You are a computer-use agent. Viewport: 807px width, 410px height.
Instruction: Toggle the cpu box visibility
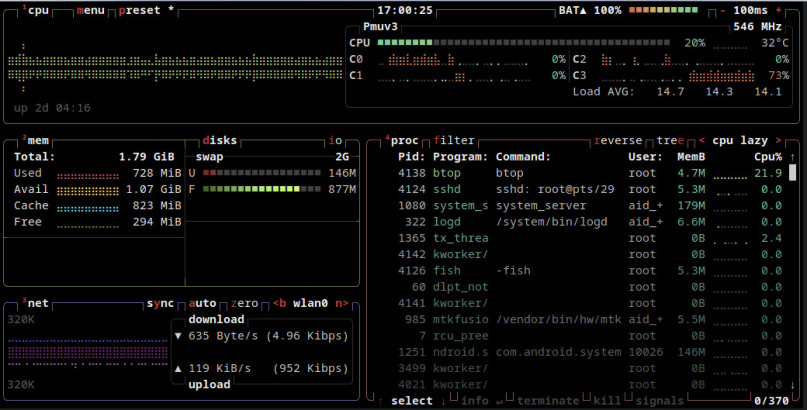pos(37,10)
